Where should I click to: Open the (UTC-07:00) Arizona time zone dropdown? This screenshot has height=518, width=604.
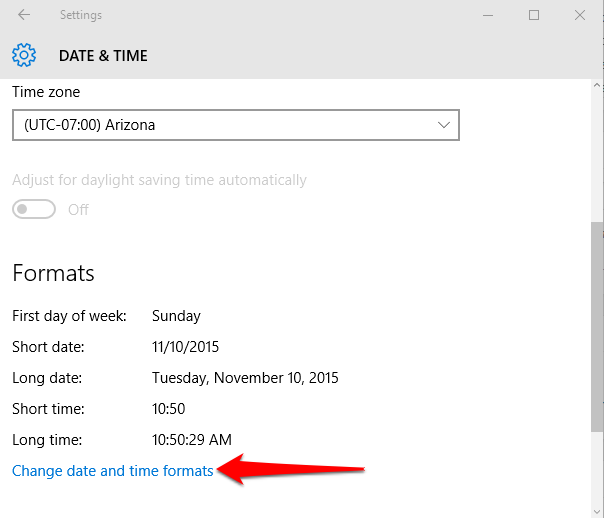point(236,125)
